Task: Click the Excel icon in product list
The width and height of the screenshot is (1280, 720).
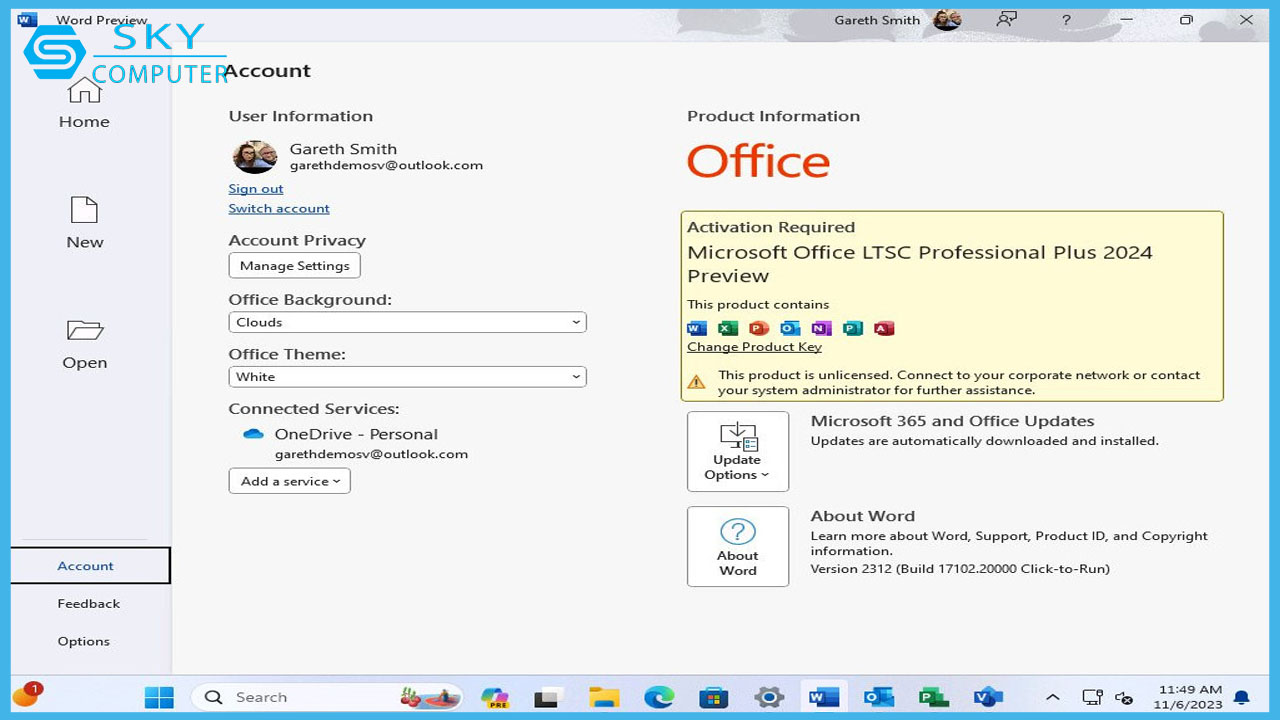Action: (728, 328)
